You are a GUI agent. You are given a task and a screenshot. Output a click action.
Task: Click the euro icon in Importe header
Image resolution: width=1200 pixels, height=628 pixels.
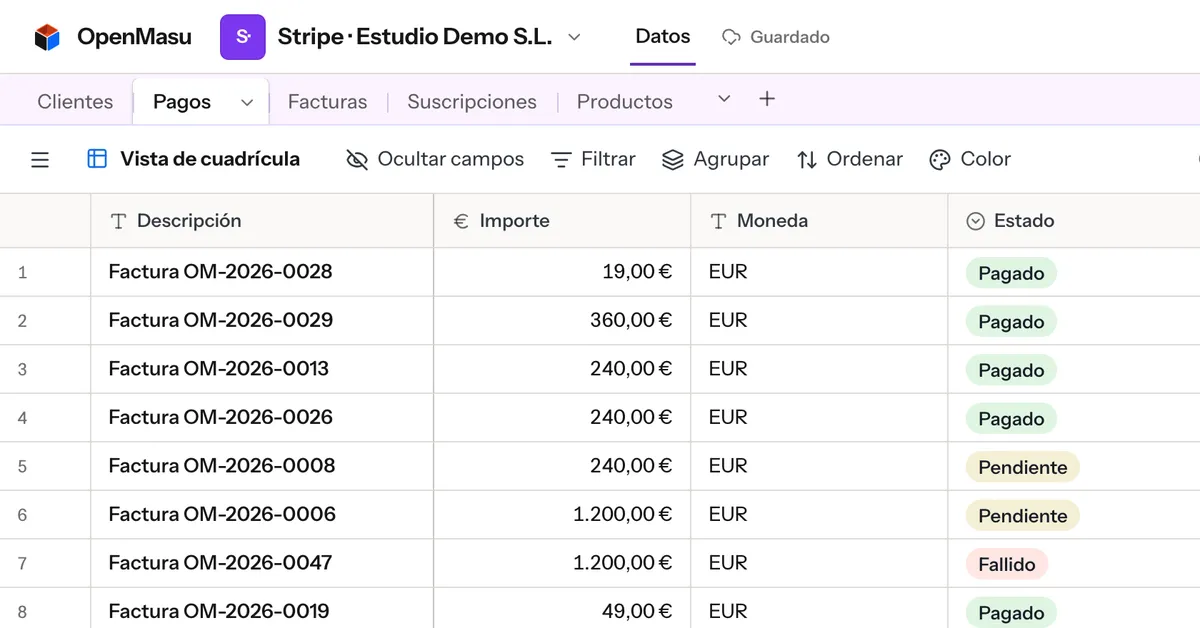tap(461, 221)
